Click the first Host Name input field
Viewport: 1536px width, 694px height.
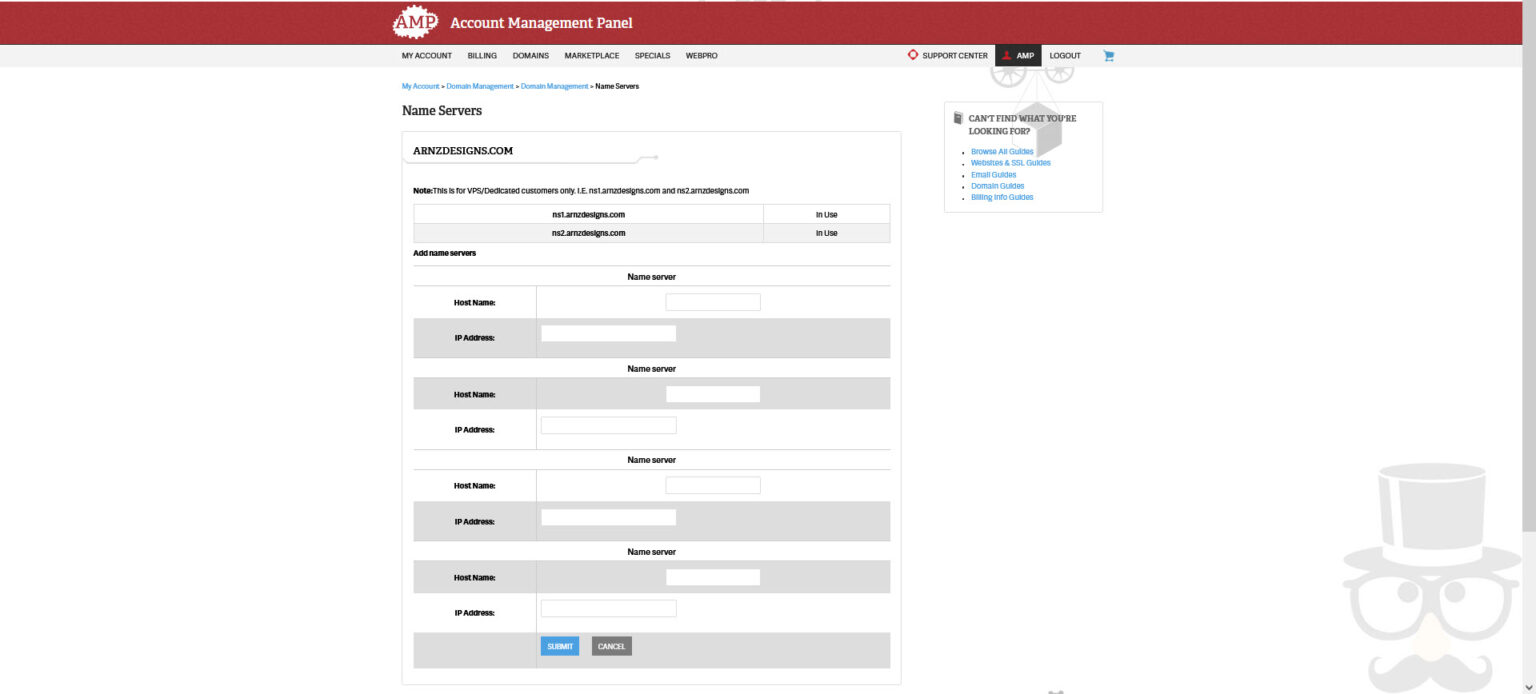coord(713,301)
